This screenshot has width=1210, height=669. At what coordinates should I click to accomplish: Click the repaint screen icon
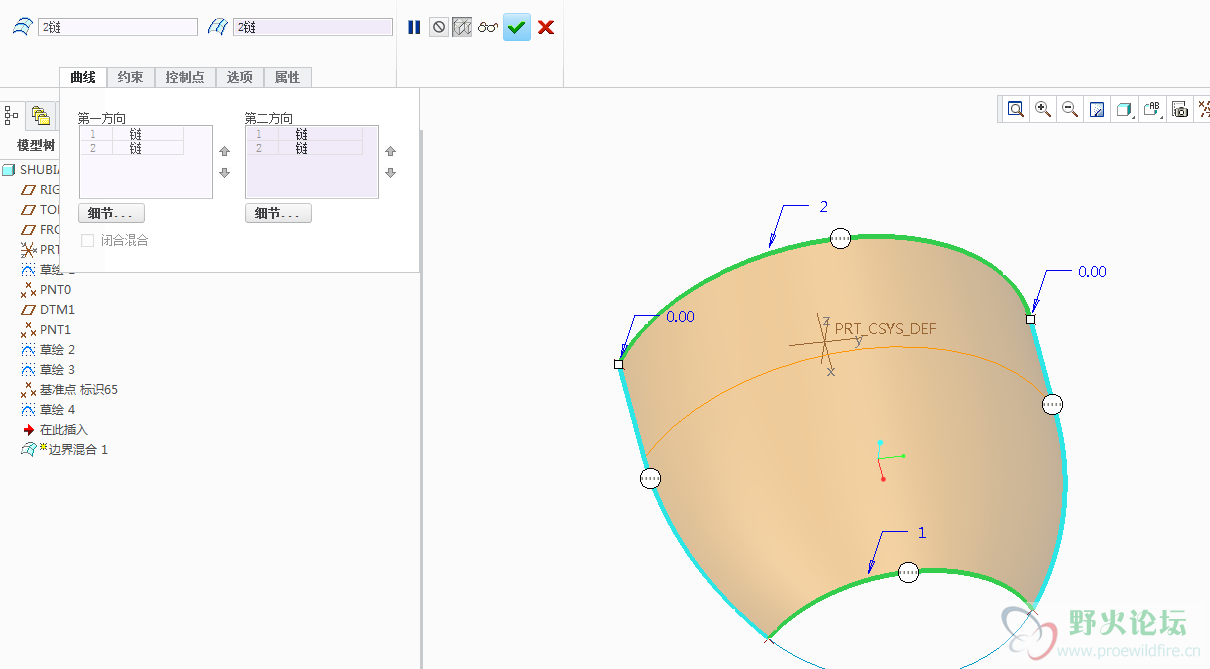[x=1097, y=109]
